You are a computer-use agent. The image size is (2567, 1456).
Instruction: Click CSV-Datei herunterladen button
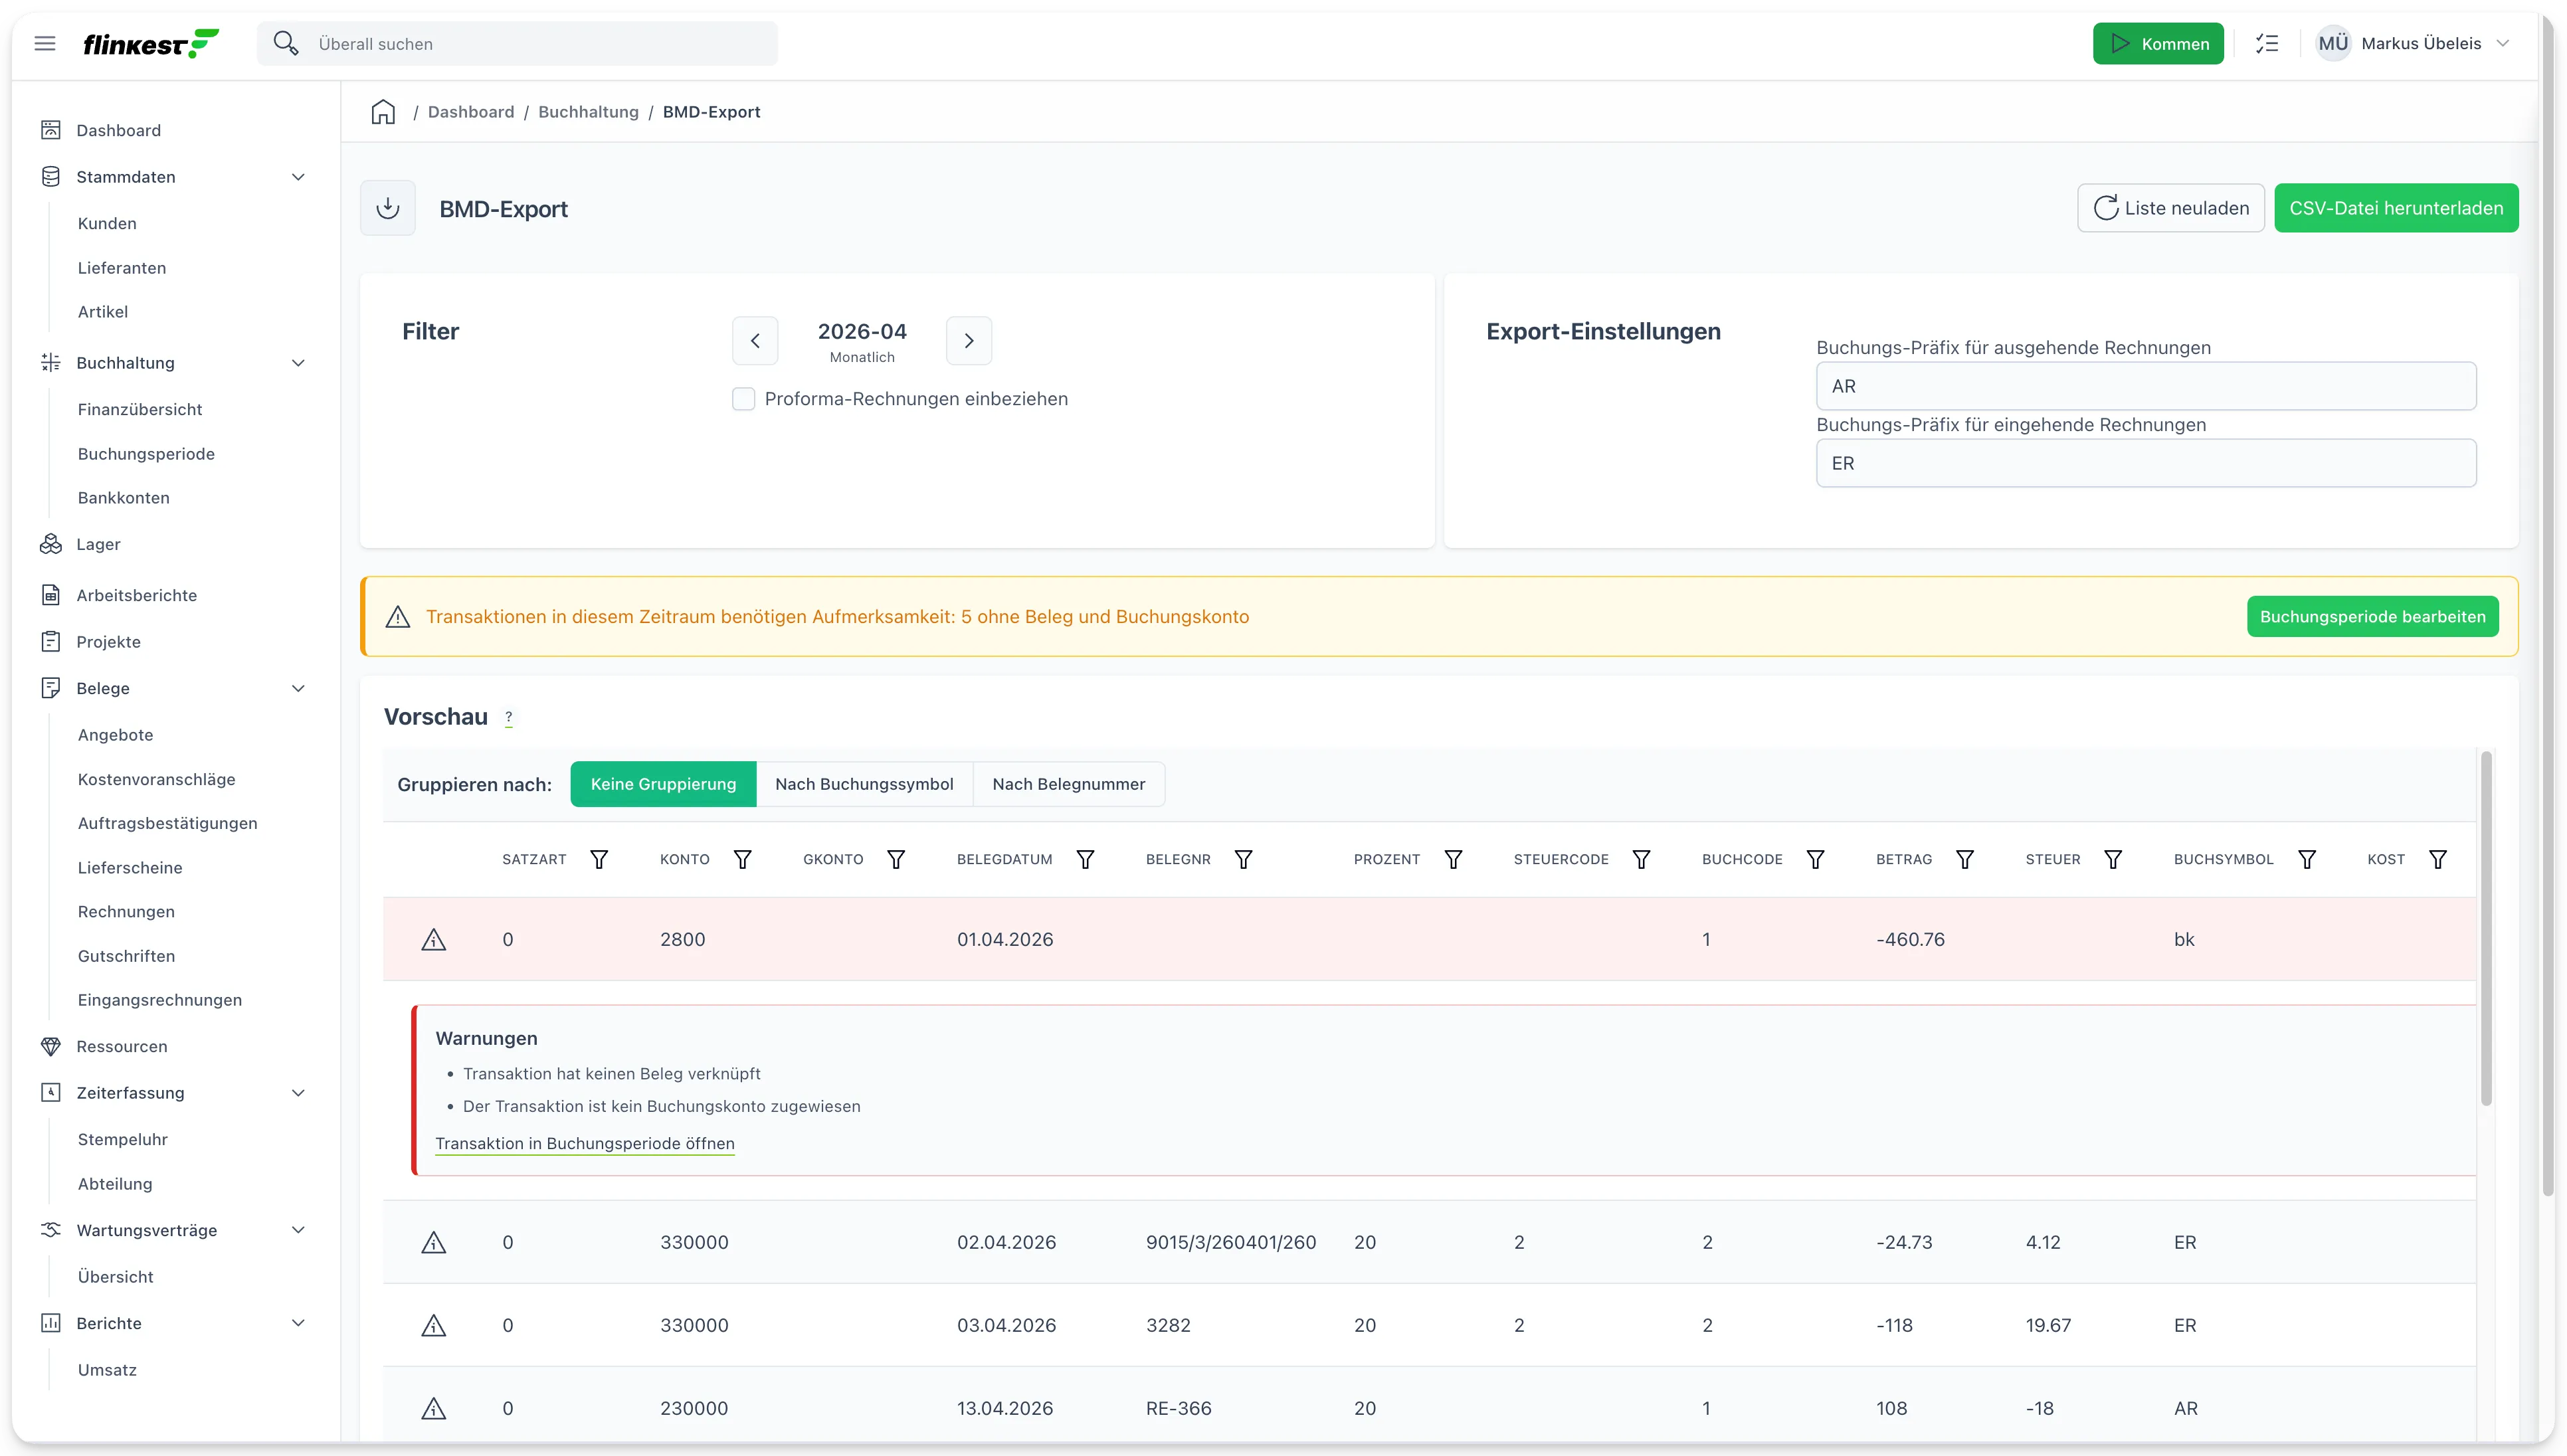pyautogui.click(x=2395, y=208)
